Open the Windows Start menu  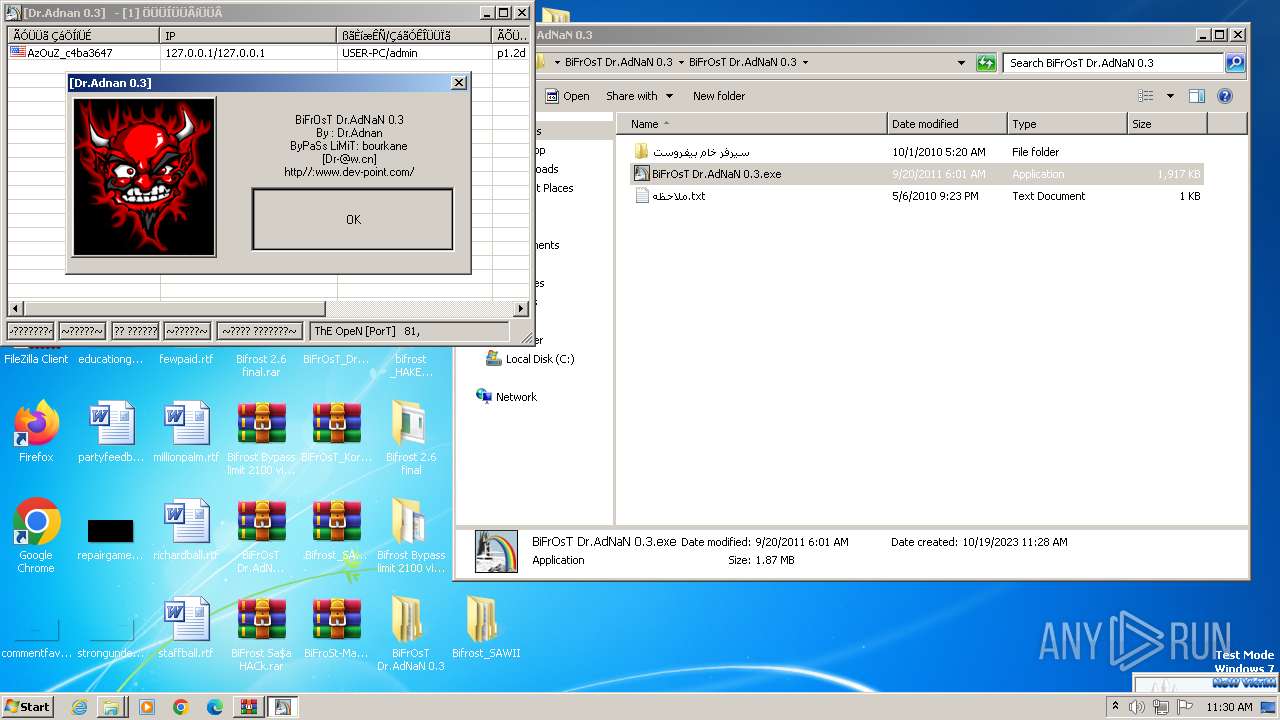pos(28,706)
